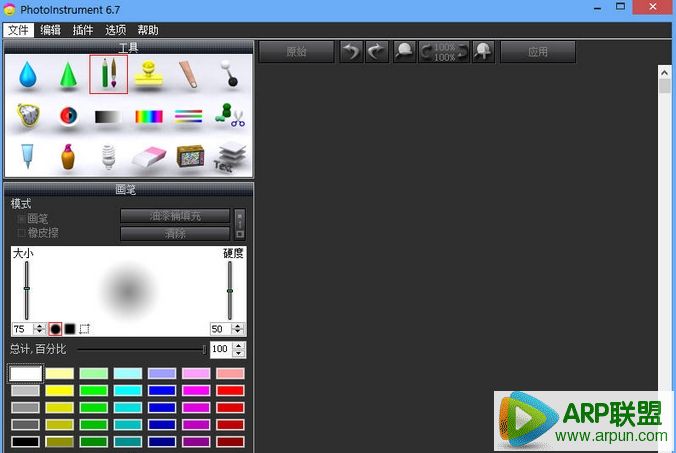Click the 原始 button
The width and height of the screenshot is (676, 453).
(297, 52)
